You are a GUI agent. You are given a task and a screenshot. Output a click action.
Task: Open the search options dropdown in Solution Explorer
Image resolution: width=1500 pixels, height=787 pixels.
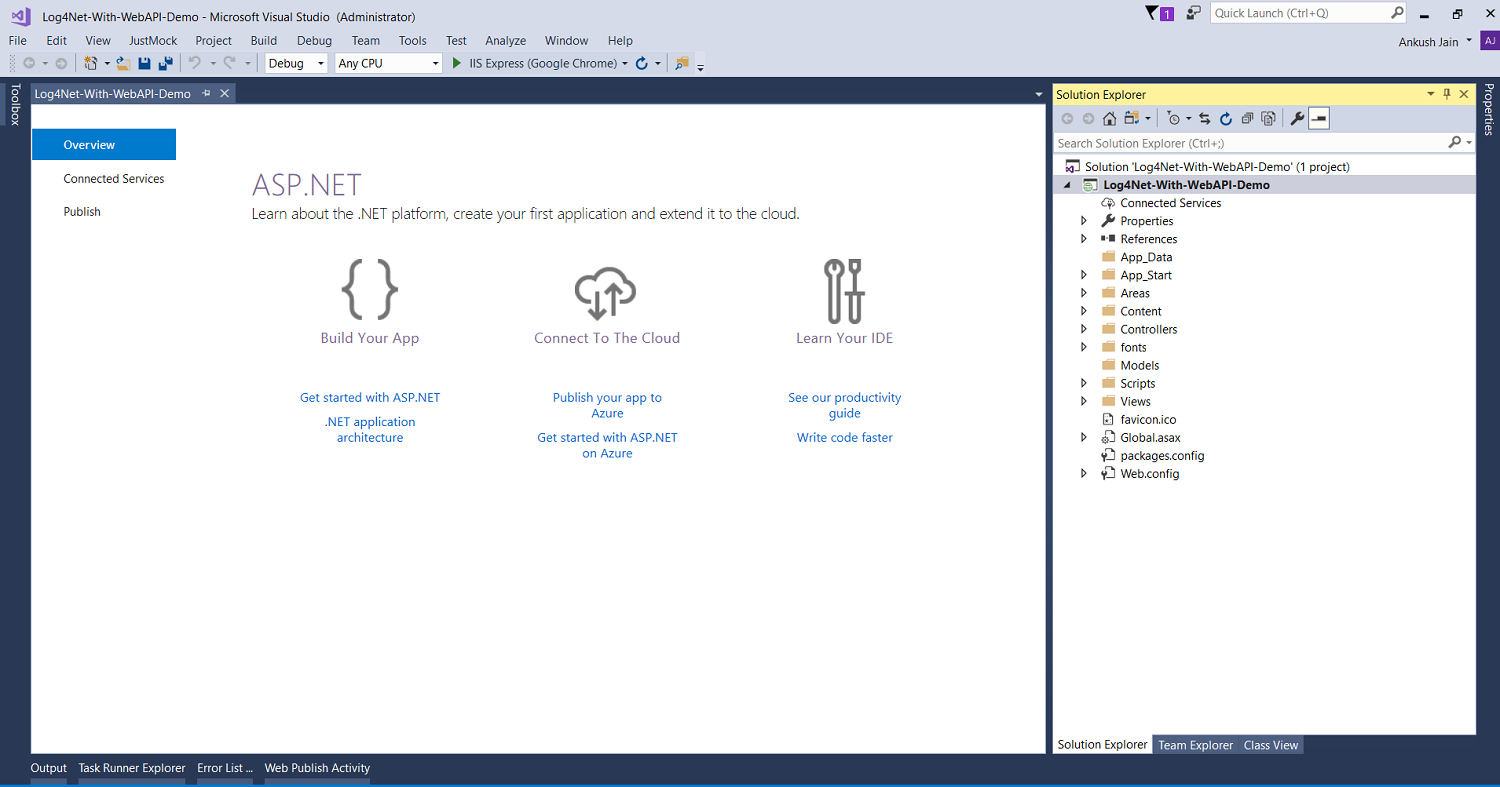click(1469, 143)
